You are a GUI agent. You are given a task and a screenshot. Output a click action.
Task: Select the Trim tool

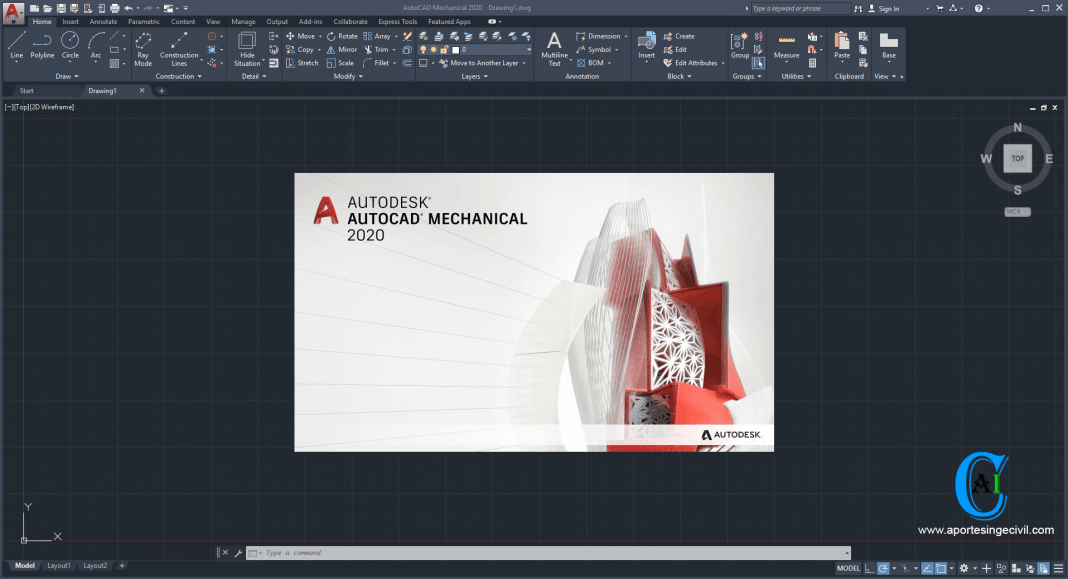click(x=376, y=50)
